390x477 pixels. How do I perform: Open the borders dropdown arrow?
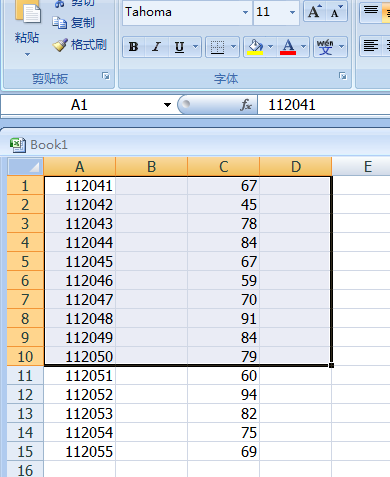(x=234, y=47)
